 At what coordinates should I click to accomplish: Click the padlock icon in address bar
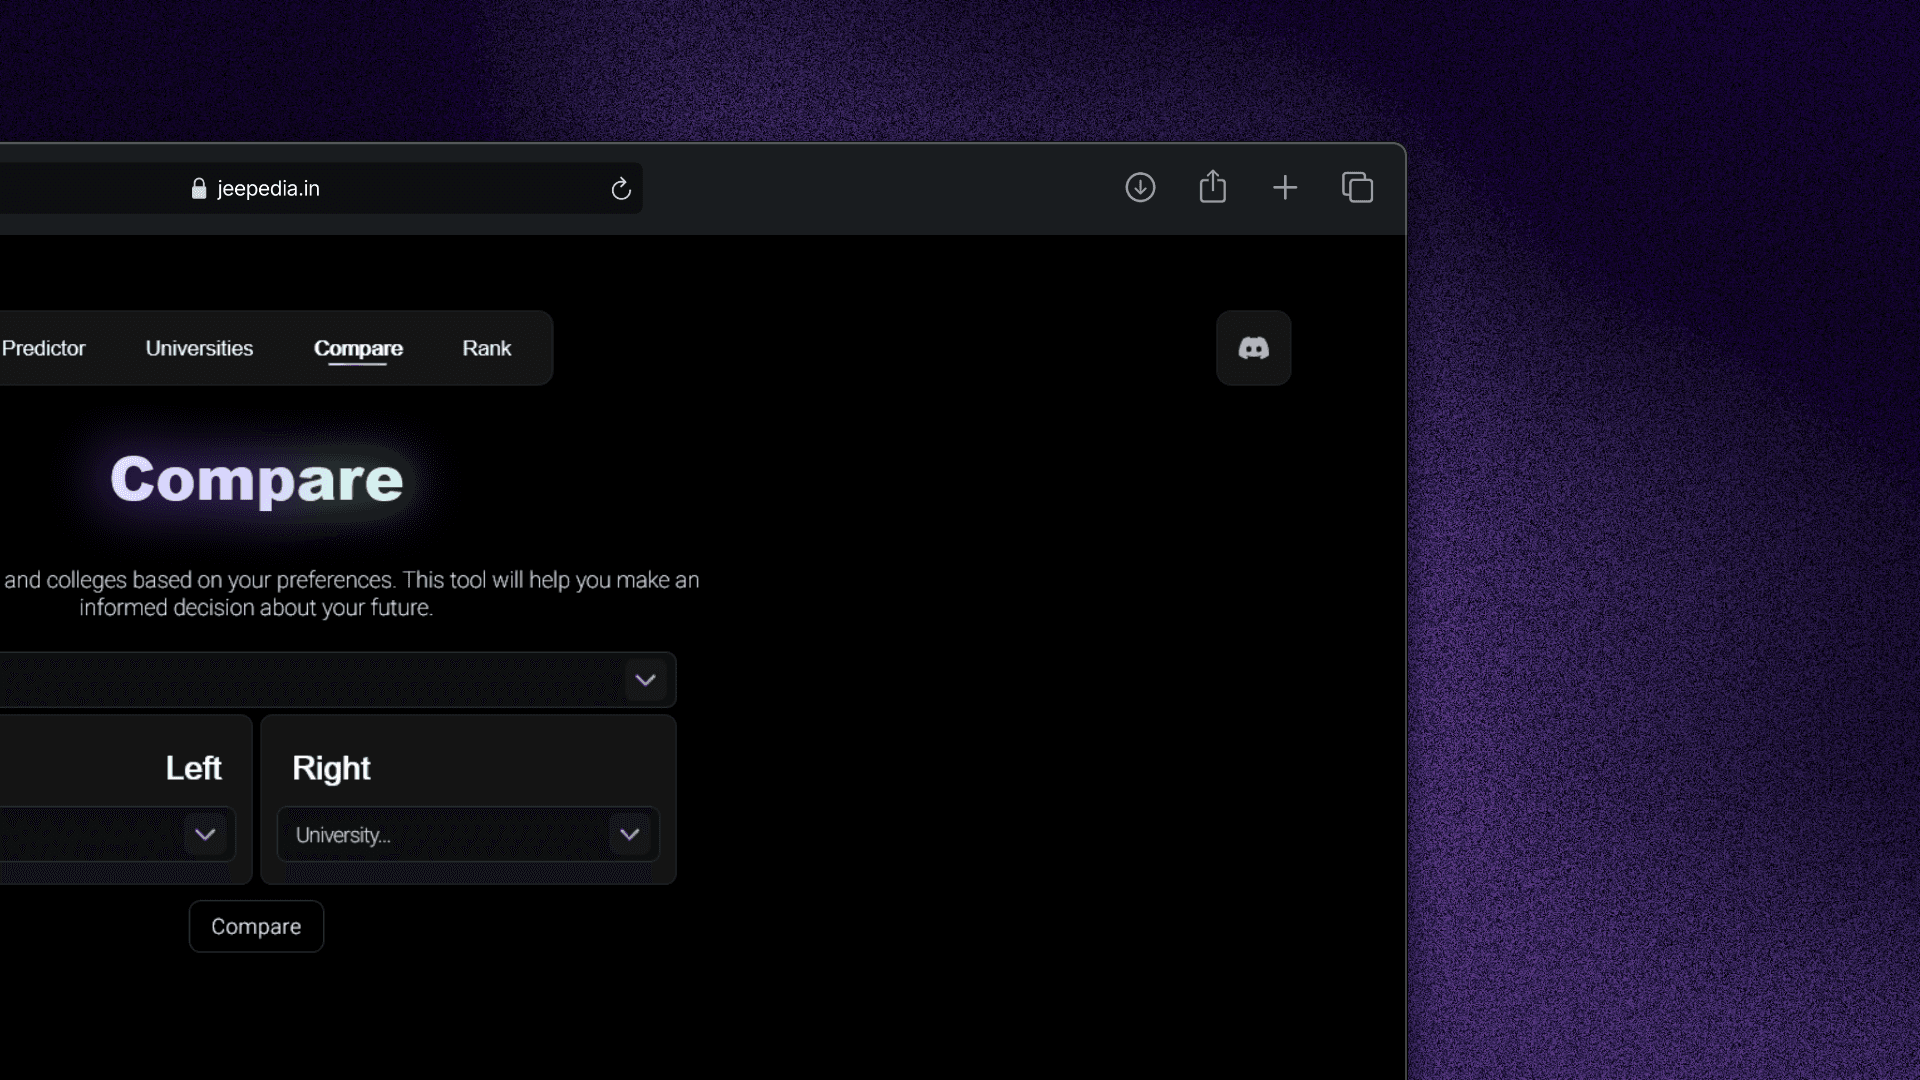point(199,189)
